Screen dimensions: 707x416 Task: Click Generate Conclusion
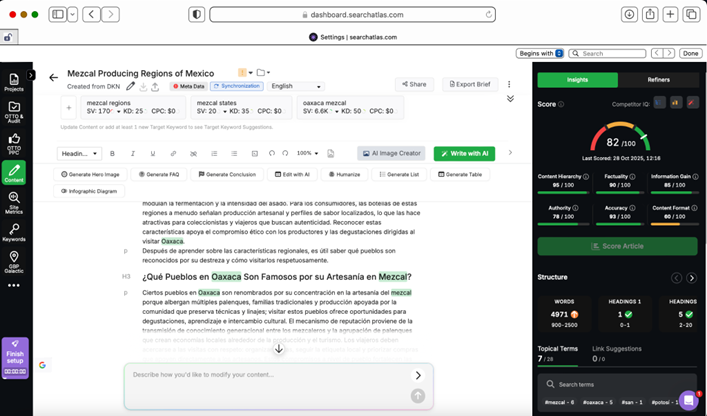[227, 174]
